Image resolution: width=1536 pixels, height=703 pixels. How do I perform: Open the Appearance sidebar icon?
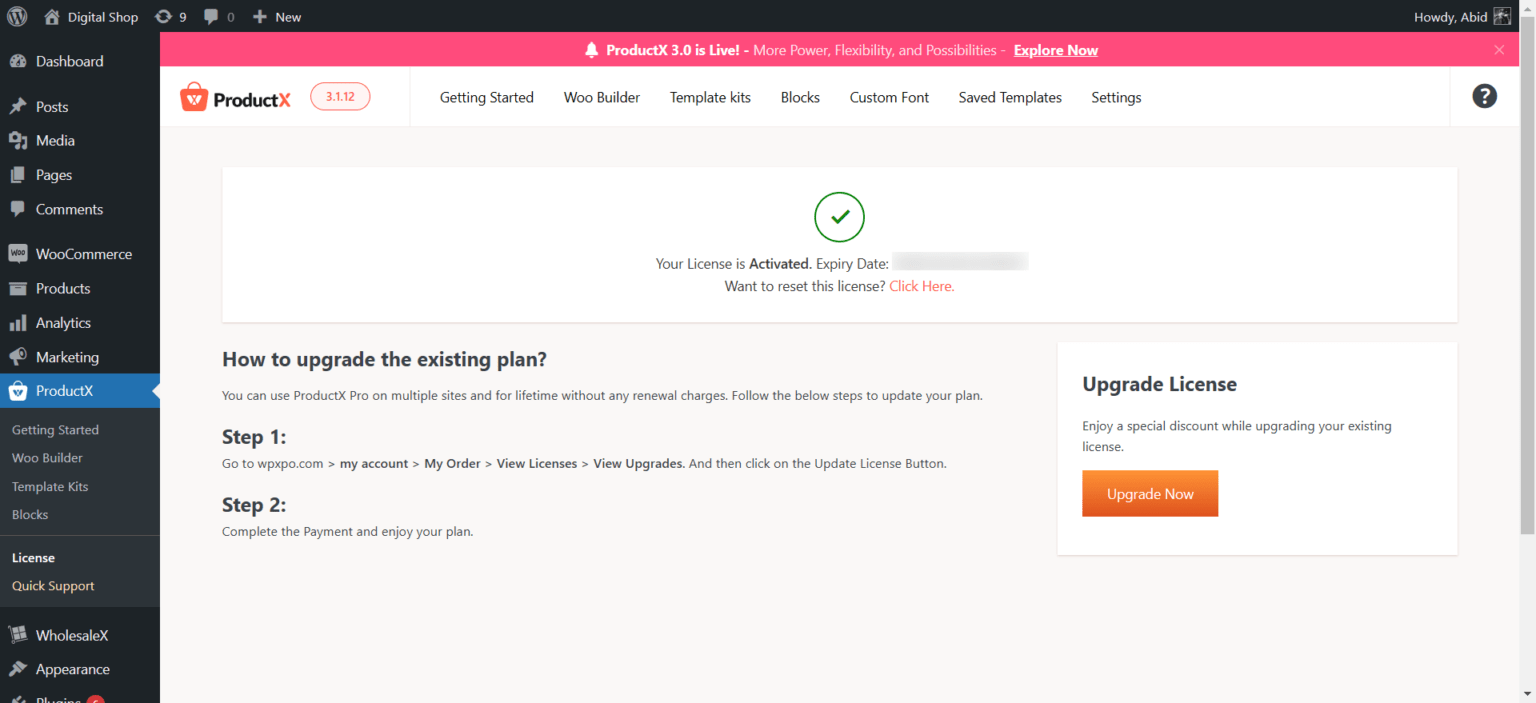20,668
